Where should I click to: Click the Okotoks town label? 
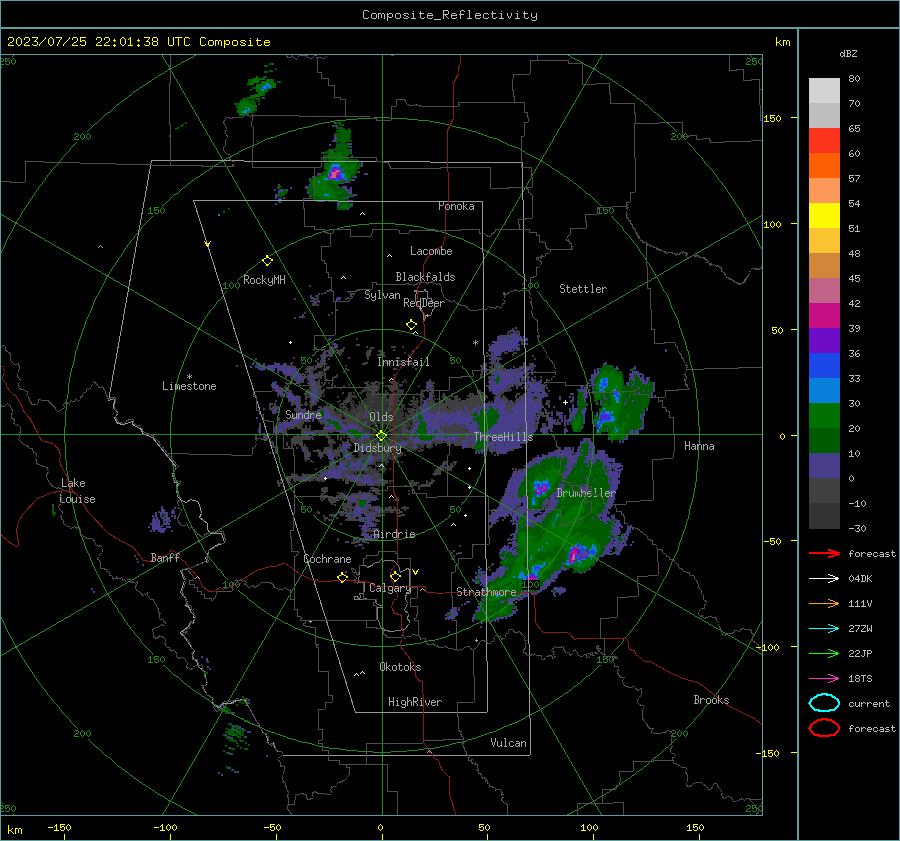tap(400, 667)
